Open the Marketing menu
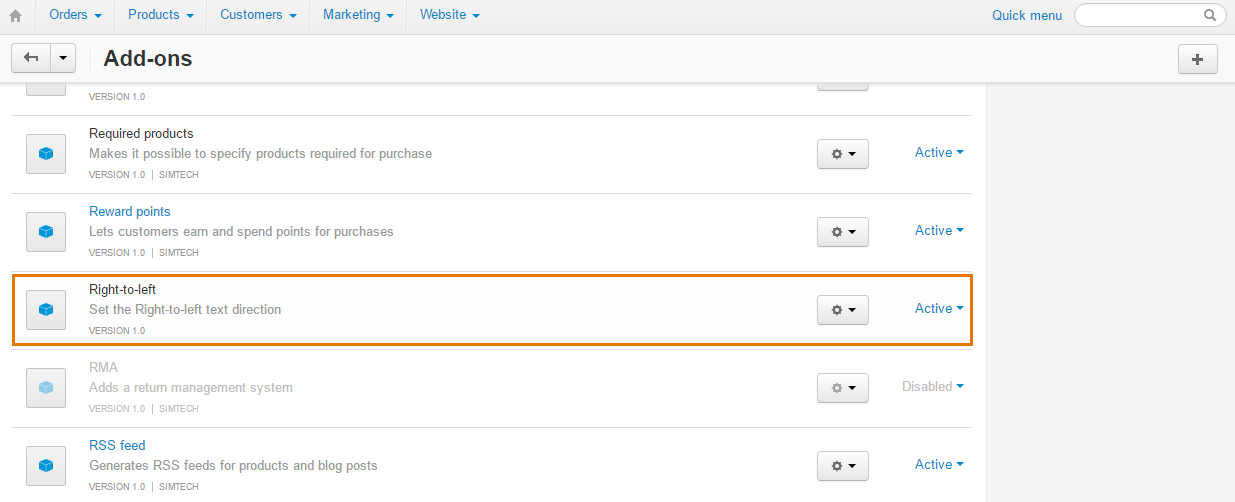This screenshot has width=1235, height=502. pos(358,15)
